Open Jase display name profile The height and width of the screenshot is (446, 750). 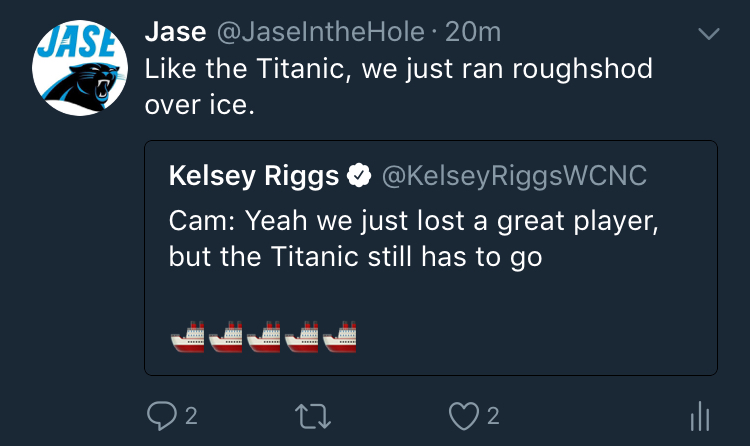tap(176, 32)
